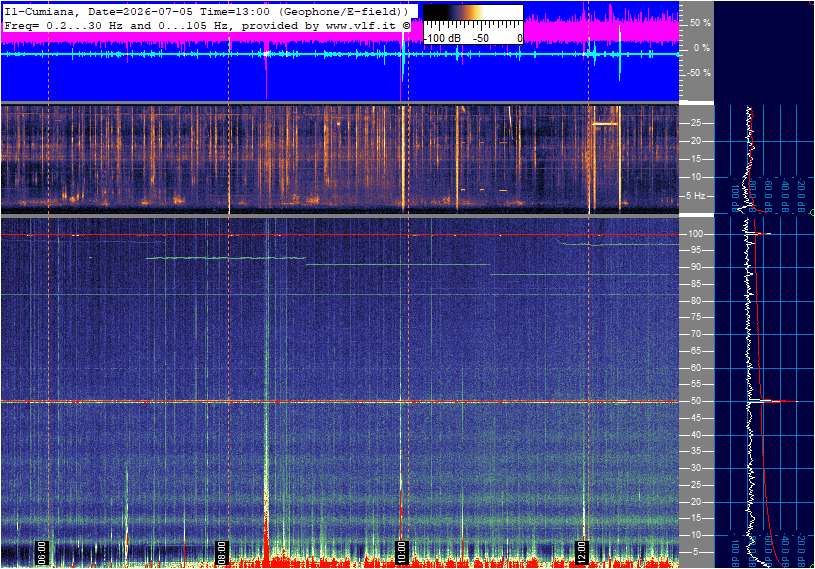Click the '60' tick on the E-field frequency axis
This screenshot has height=569, width=815.
(695, 368)
